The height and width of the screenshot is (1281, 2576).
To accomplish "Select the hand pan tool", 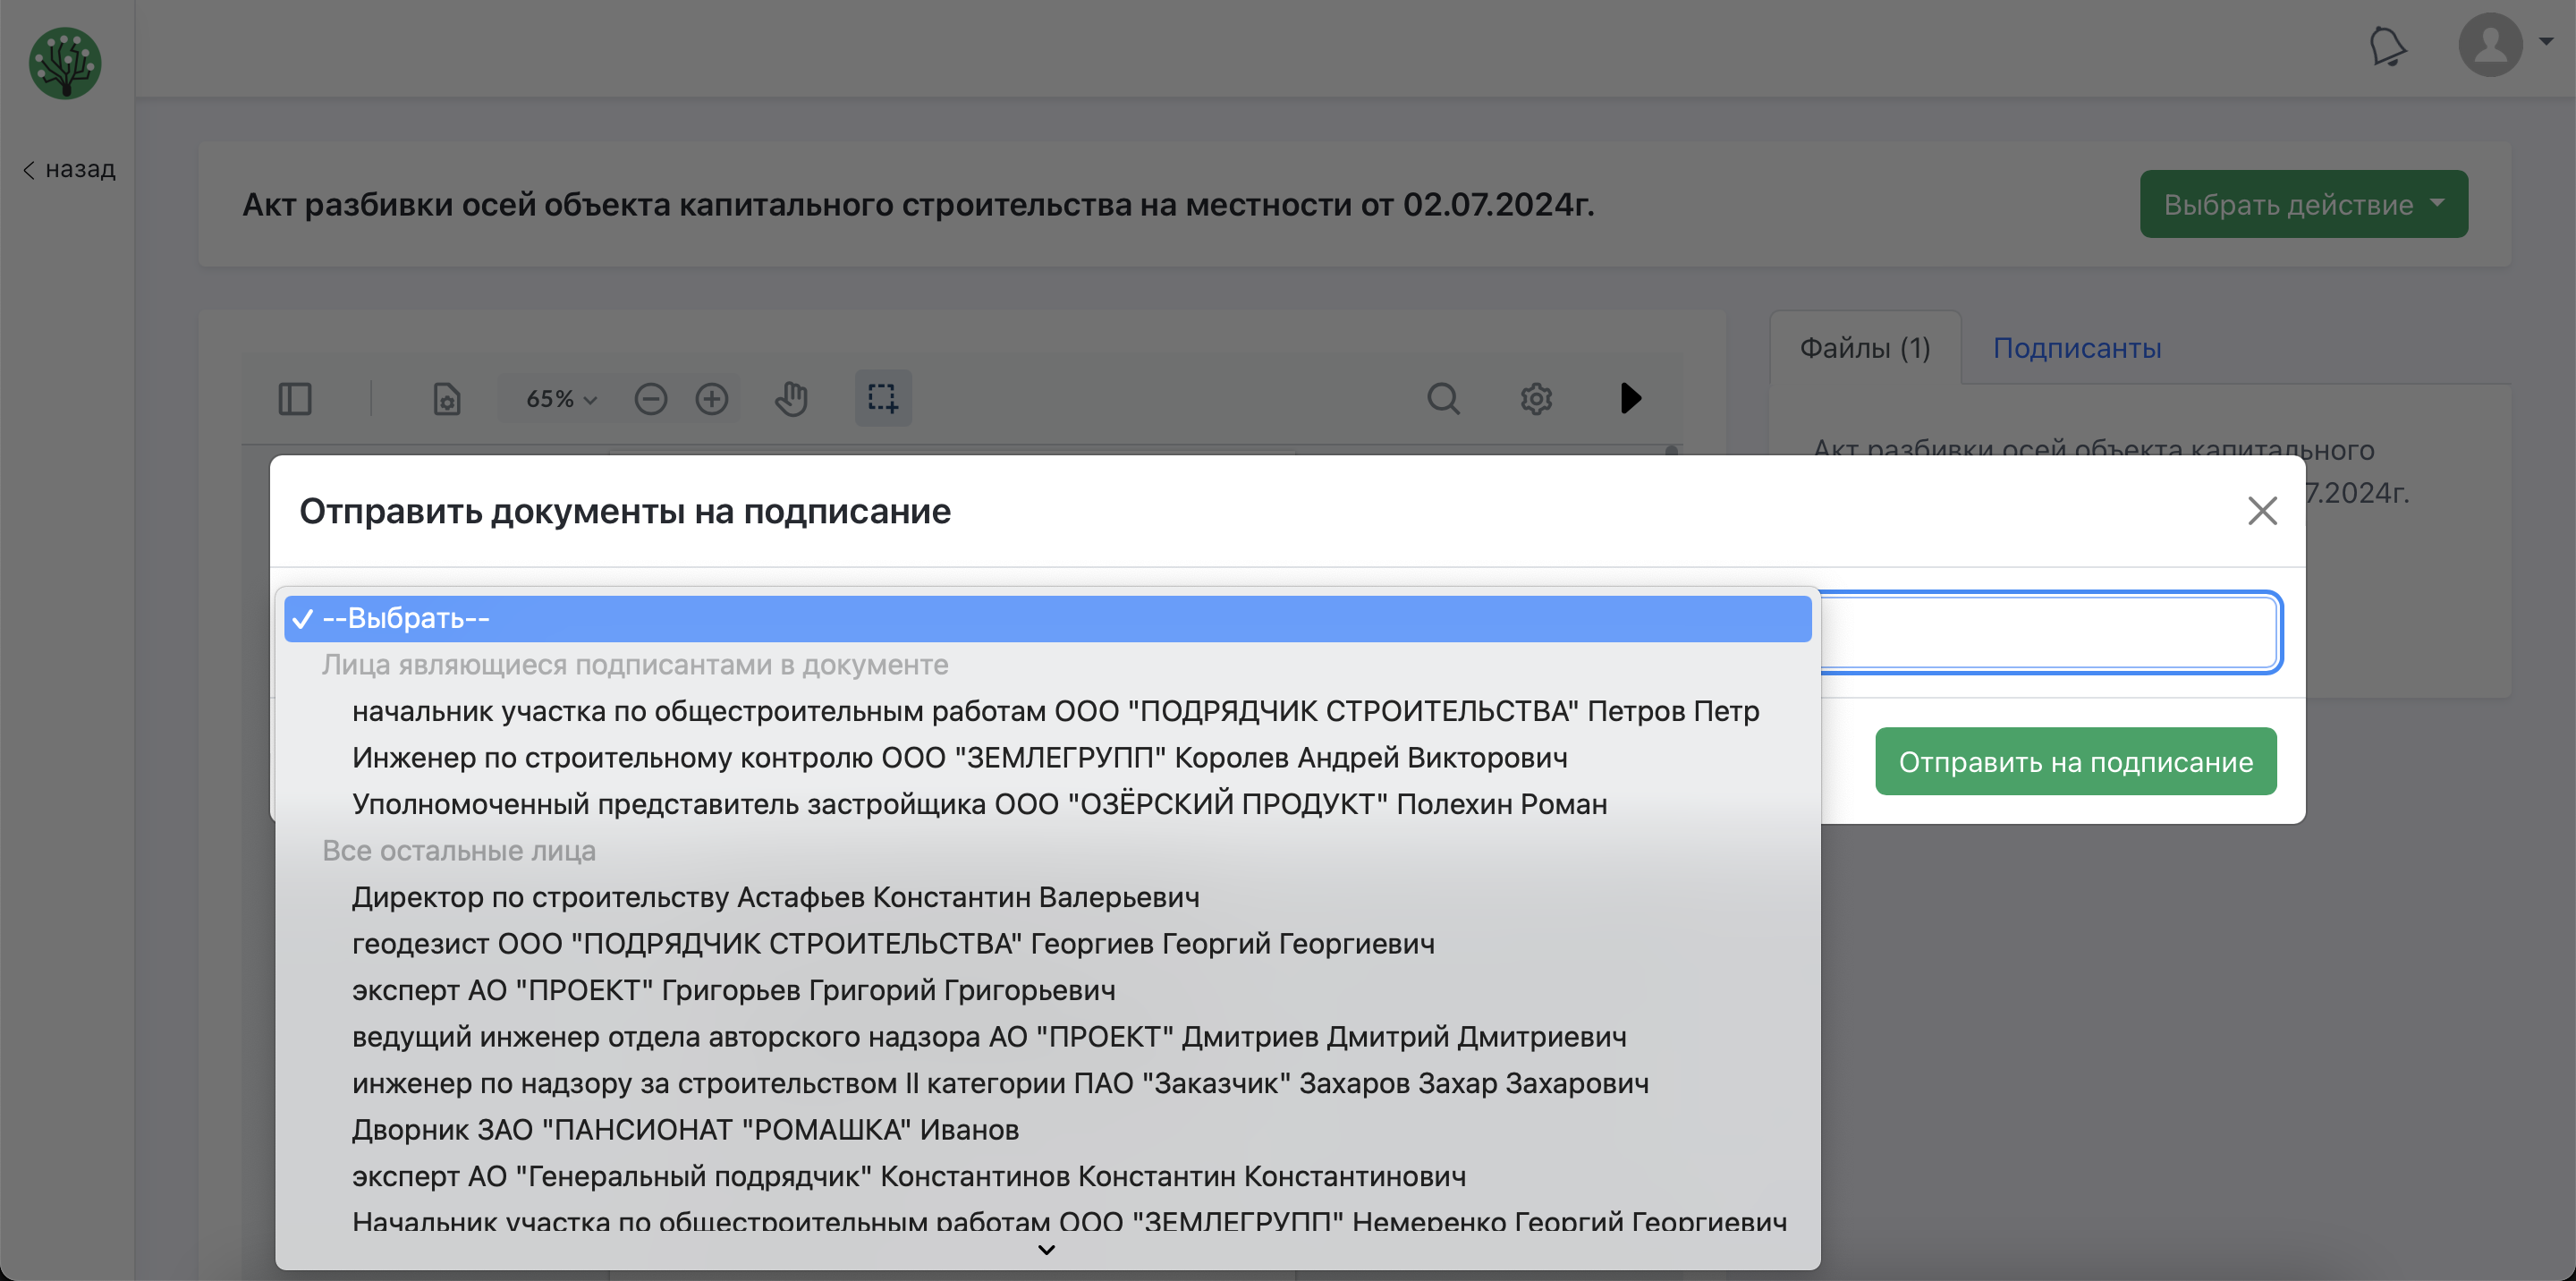I will [x=791, y=399].
